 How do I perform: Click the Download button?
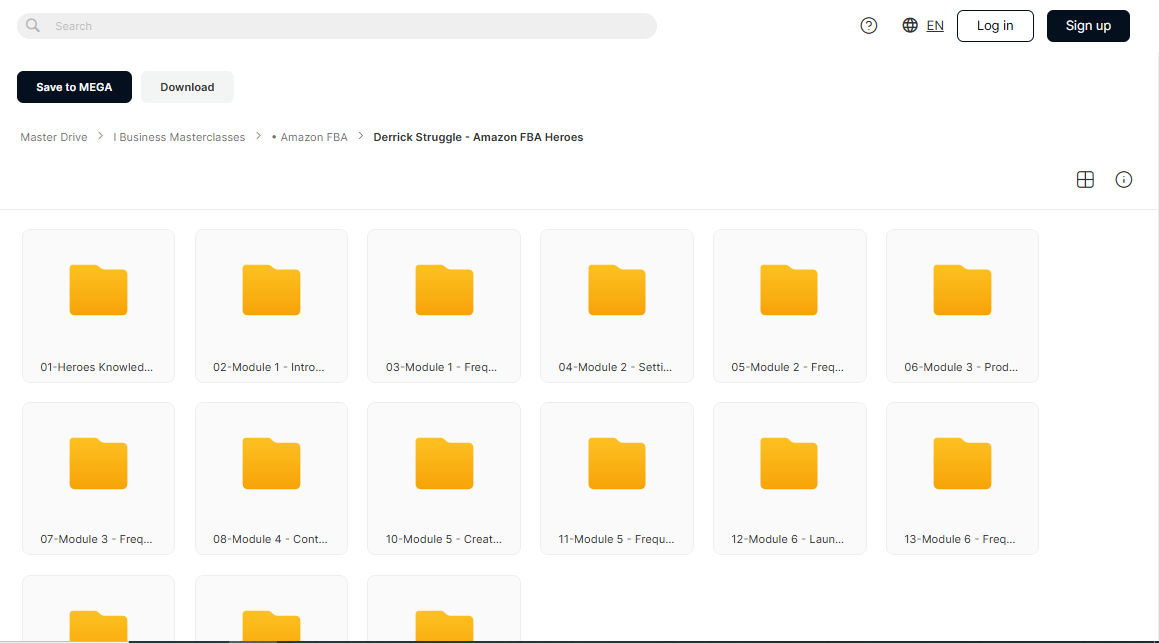187,87
